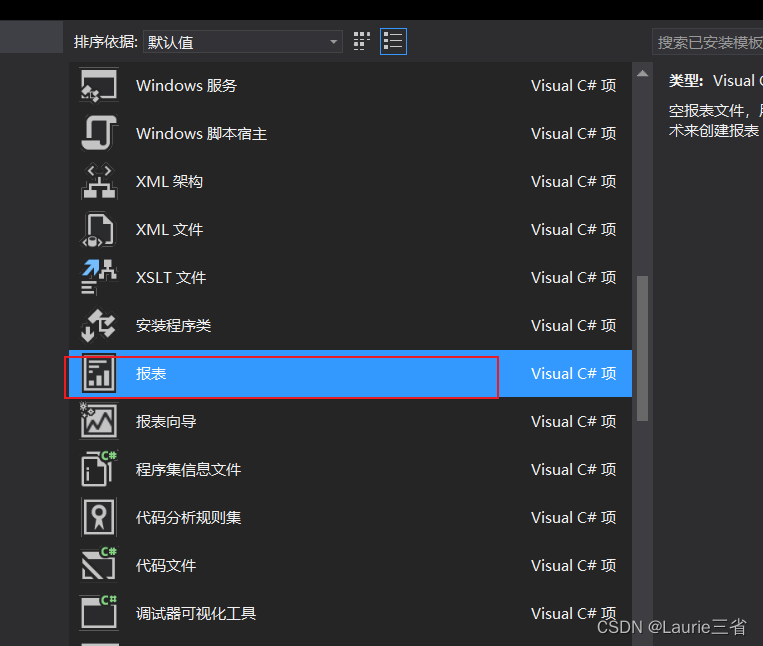Click the 代码文件 C# icon

[99, 565]
